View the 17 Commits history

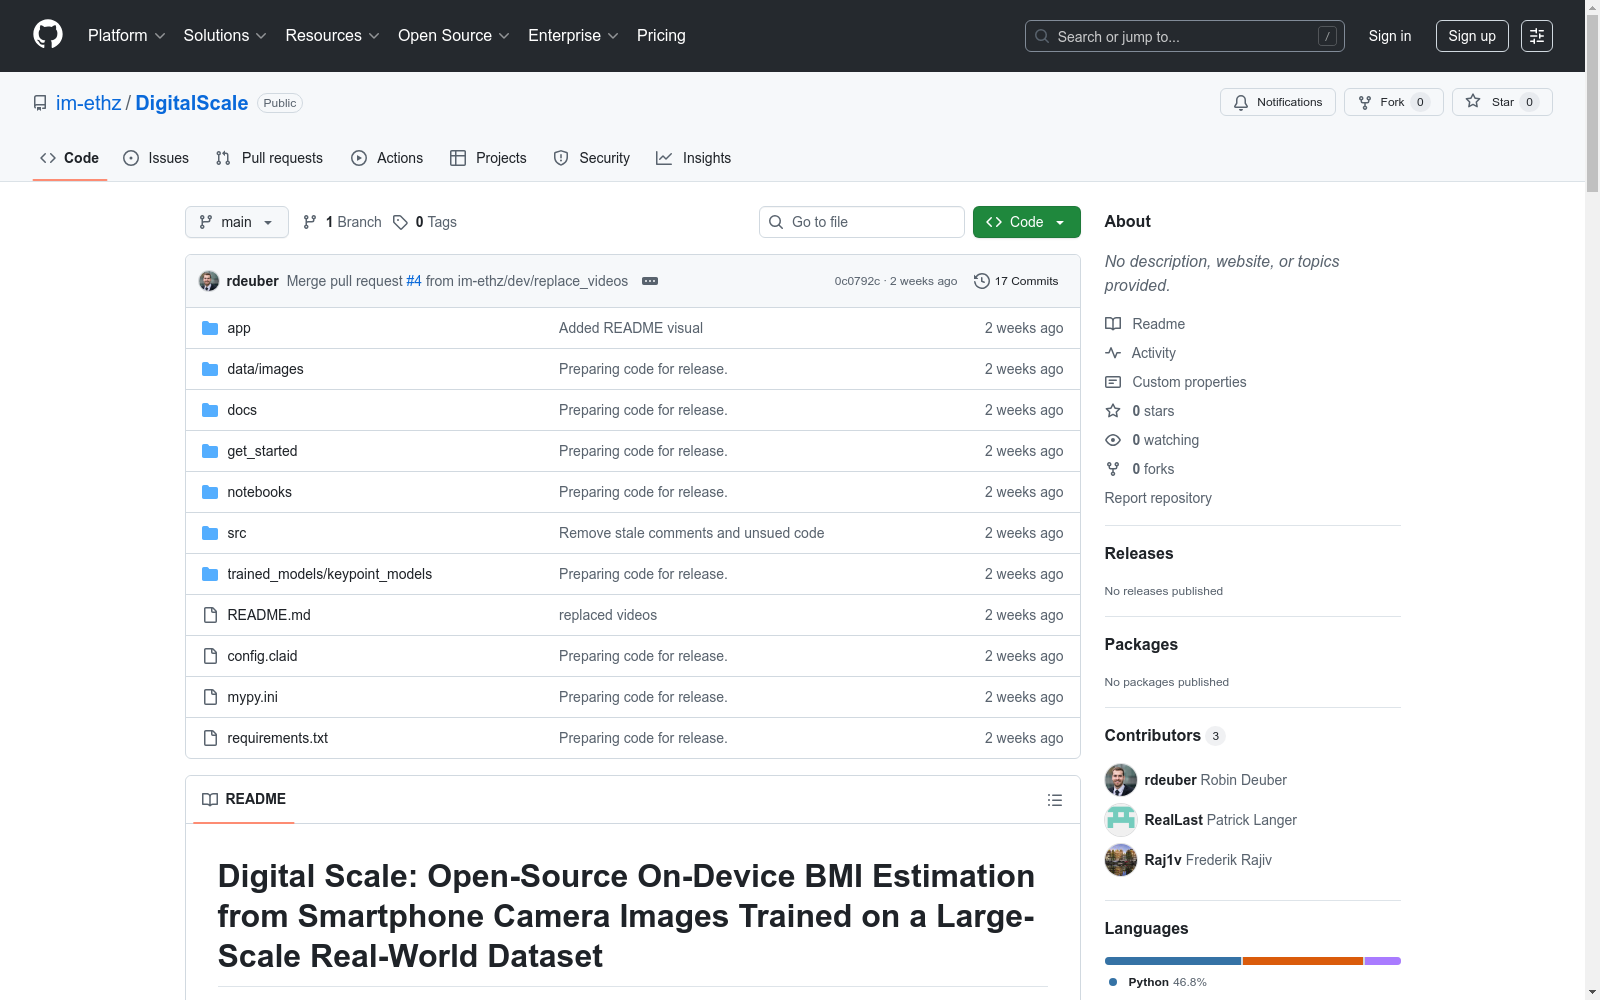(x=1016, y=281)
